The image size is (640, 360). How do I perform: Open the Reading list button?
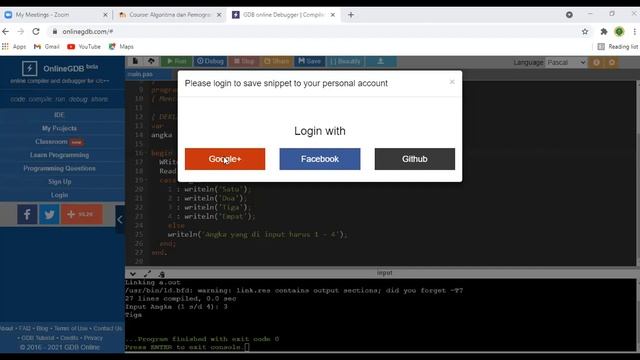618,47
